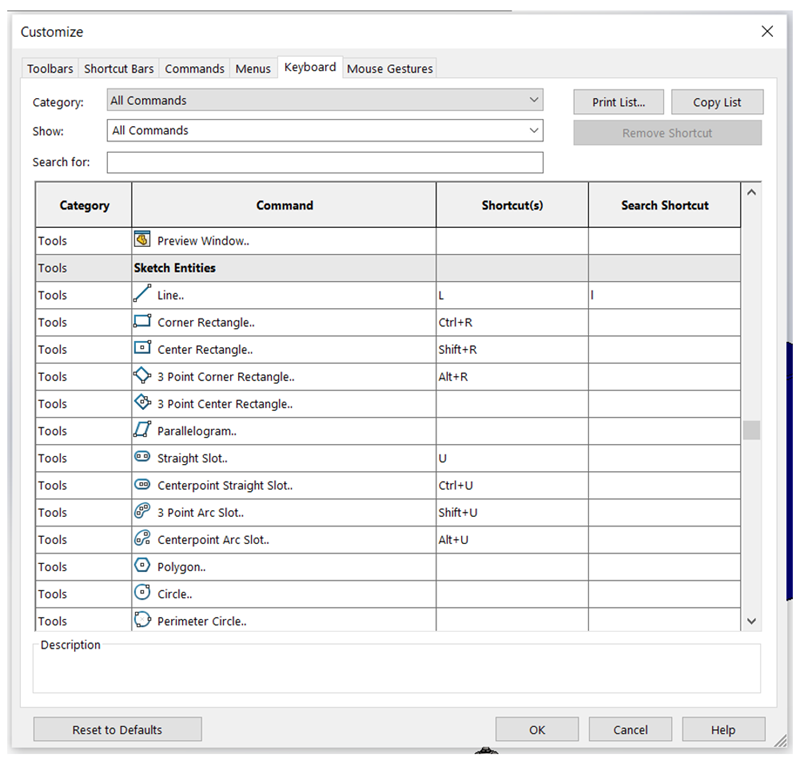
Task: Select the Perimeter Circle icon
Action: tap(142, 621)
